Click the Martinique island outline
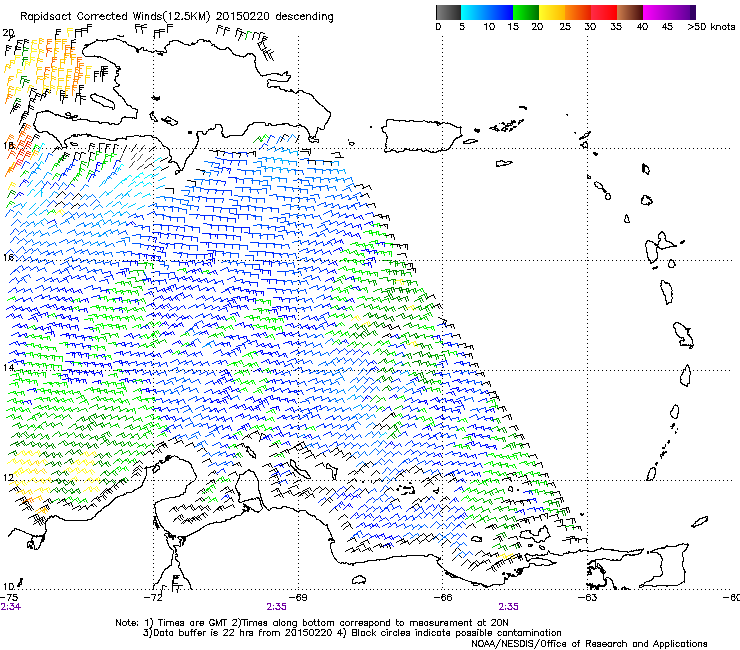 [683, 335]
